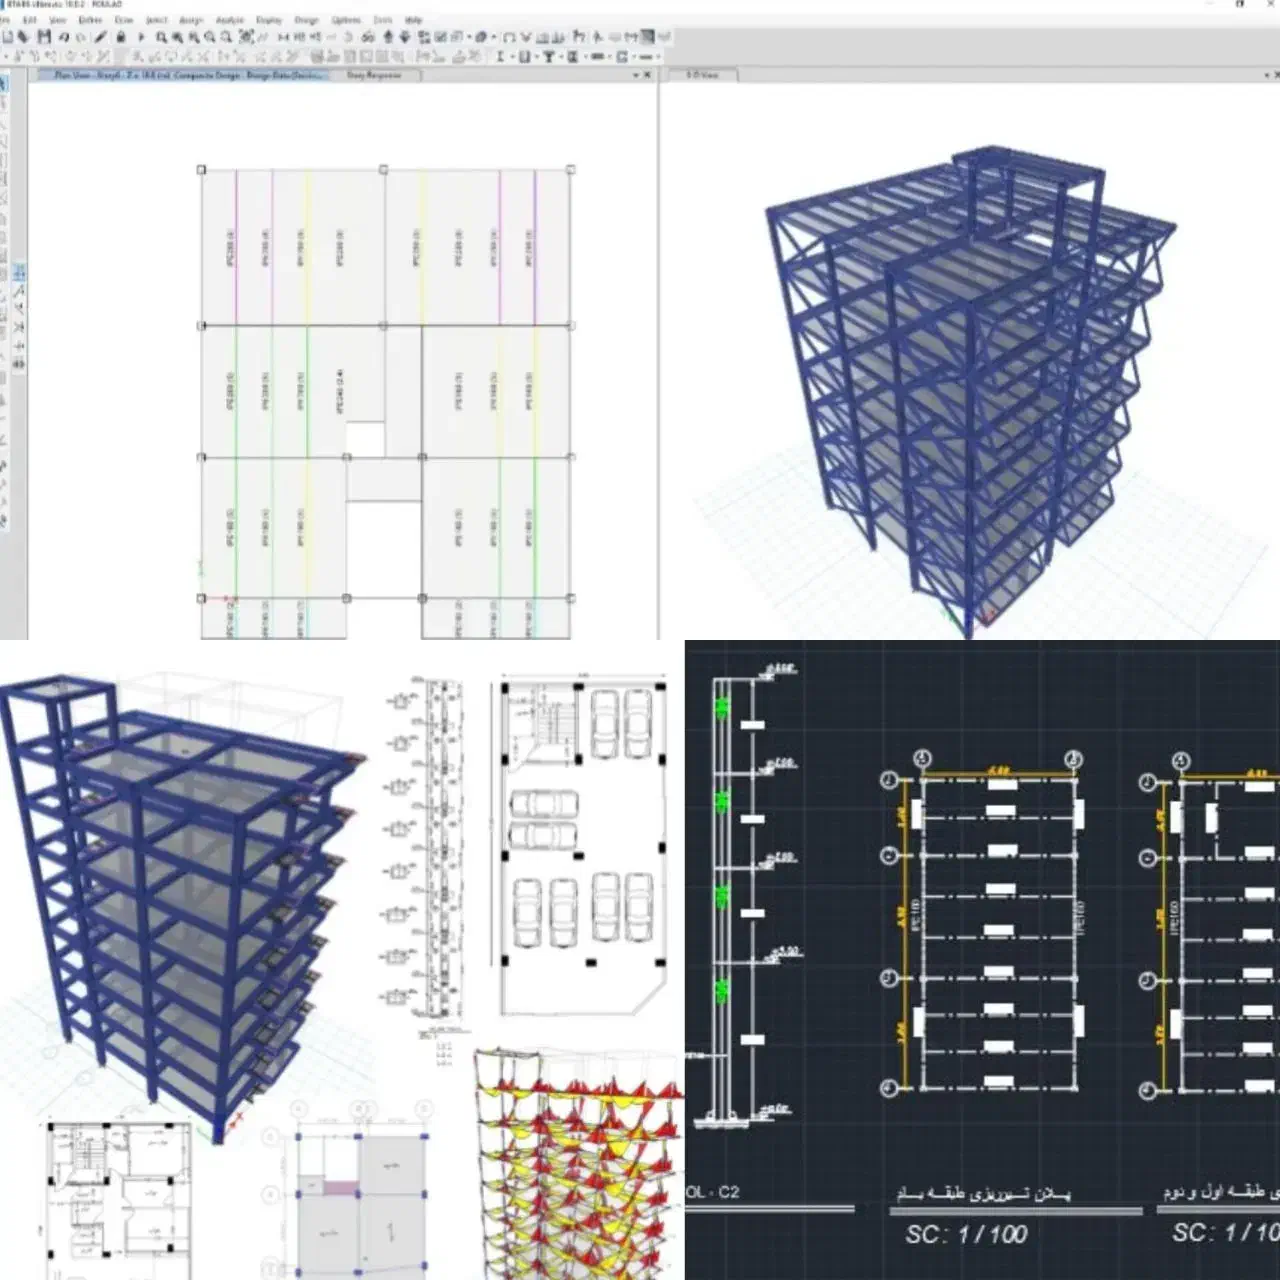Open the dropdown next to the T-shaped design icon
Screen dimensions: 1280x1280
click(x=560, y=57)
